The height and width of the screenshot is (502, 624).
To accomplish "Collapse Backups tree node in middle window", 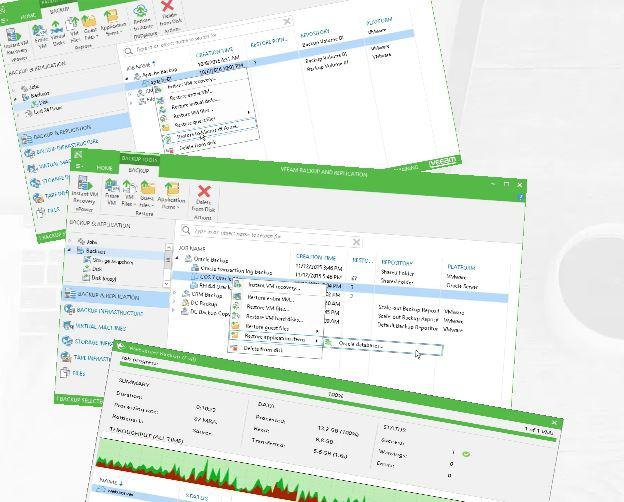I will (70, 250).
